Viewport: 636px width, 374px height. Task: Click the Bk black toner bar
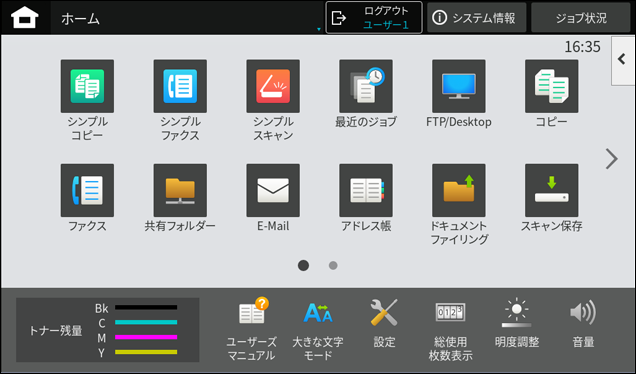(146, 307)
